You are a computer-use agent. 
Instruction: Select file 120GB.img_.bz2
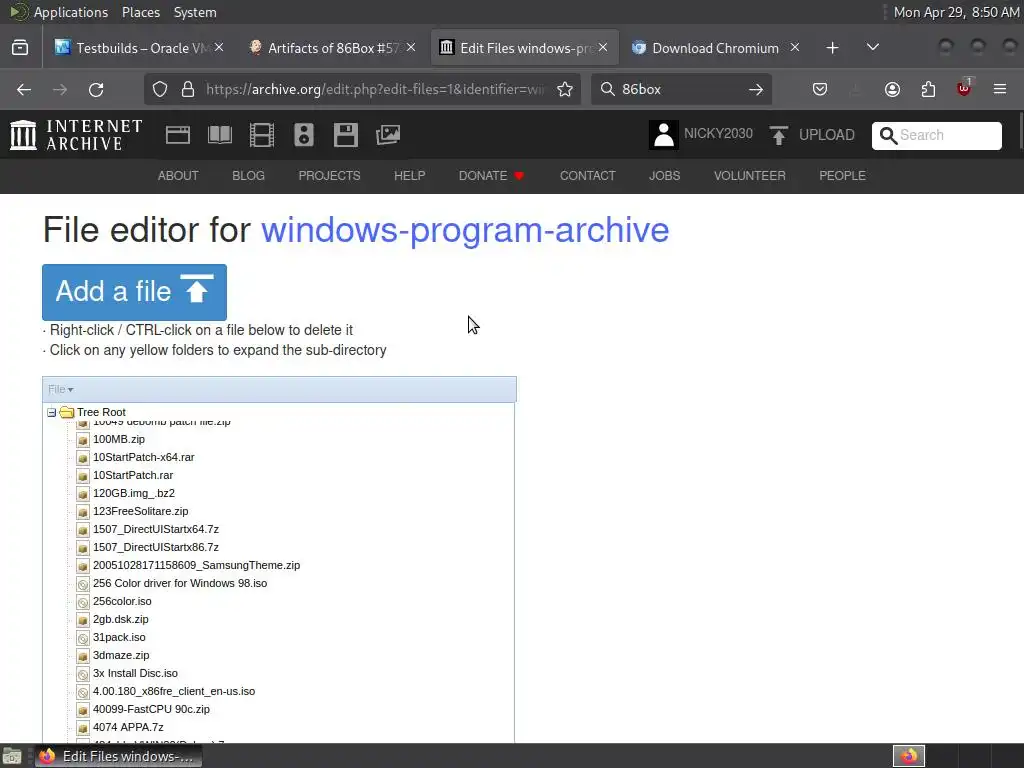pos(134,493)
